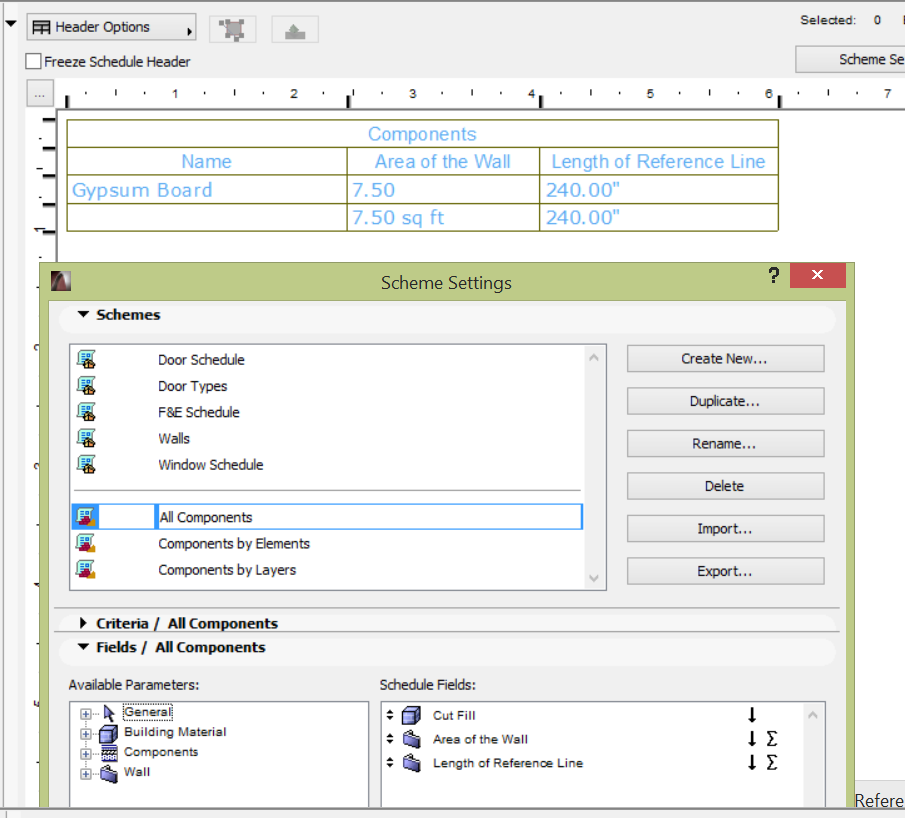Click the Components by Layers scheme icon

tap(86, 570)
